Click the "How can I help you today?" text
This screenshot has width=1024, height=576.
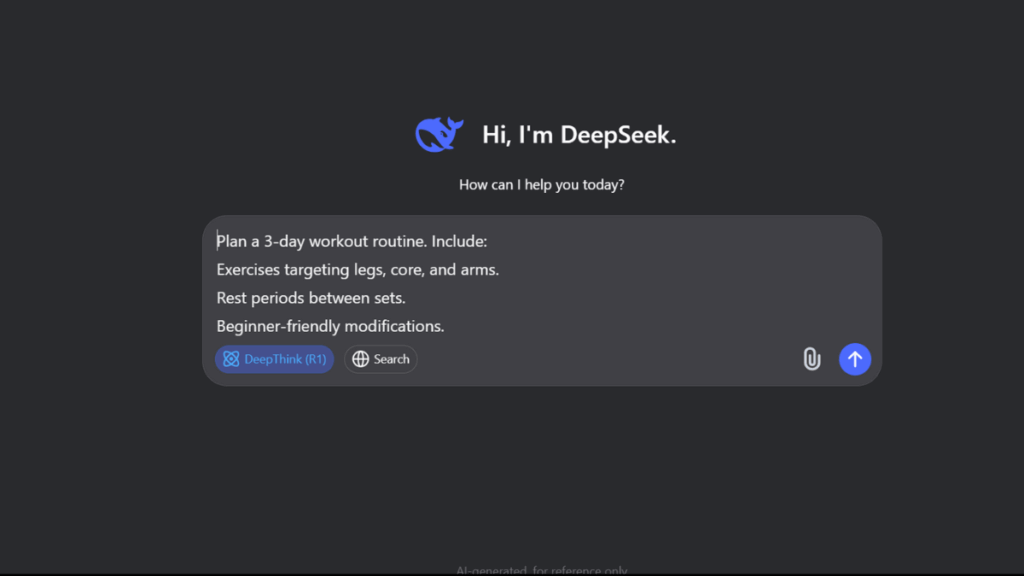point(541,185)
